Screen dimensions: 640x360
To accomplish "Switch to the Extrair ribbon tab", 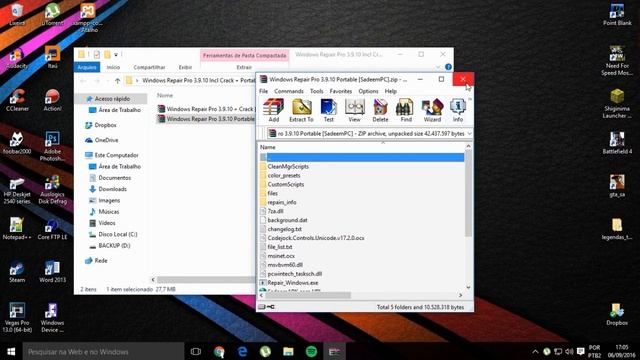I will [244, 67].
